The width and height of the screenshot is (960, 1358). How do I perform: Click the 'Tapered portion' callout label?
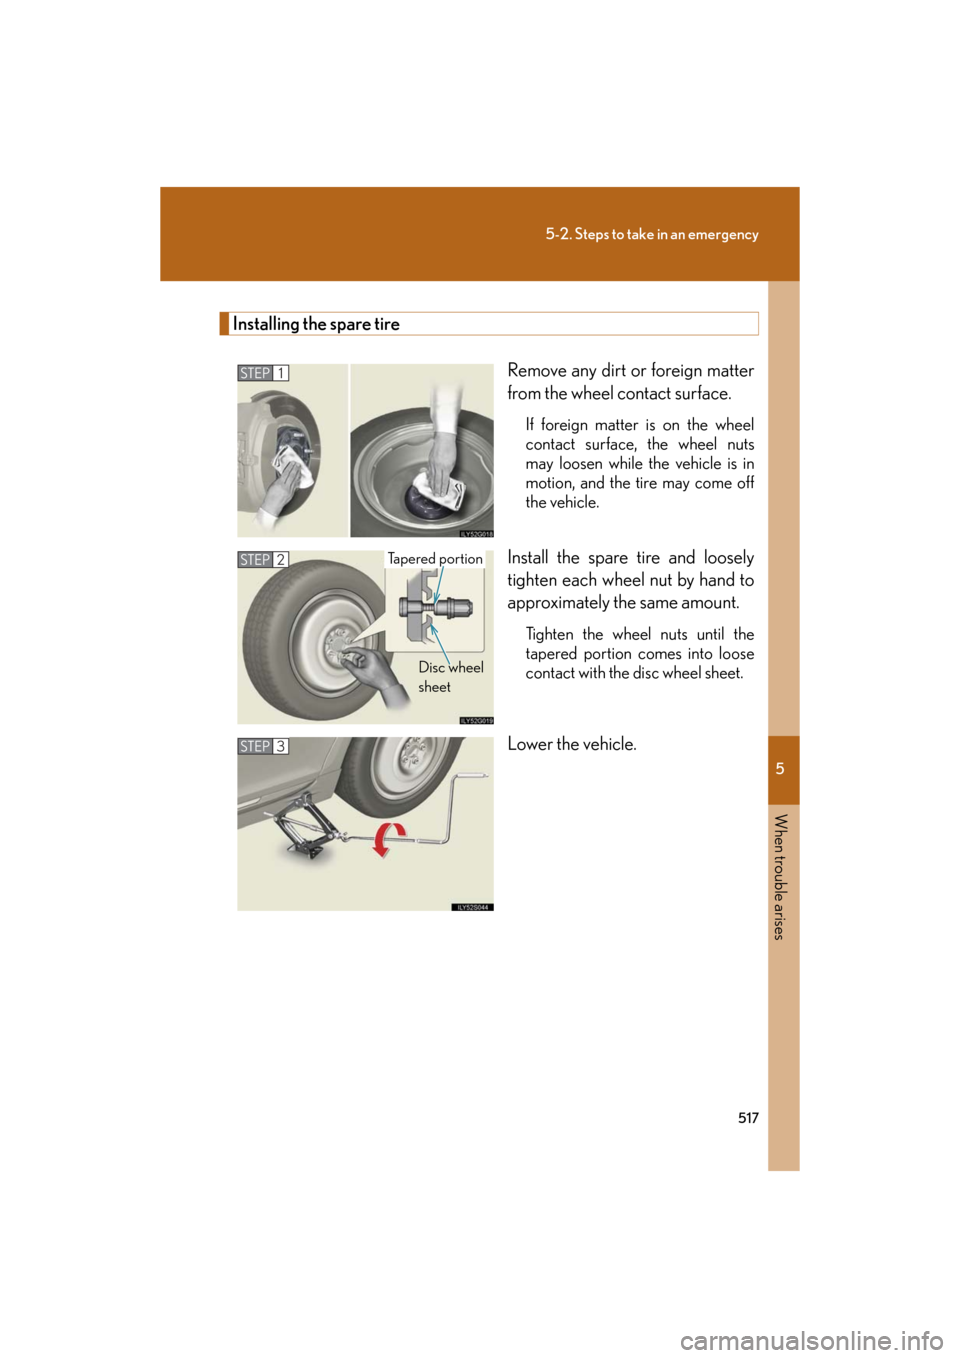point(435,559)
